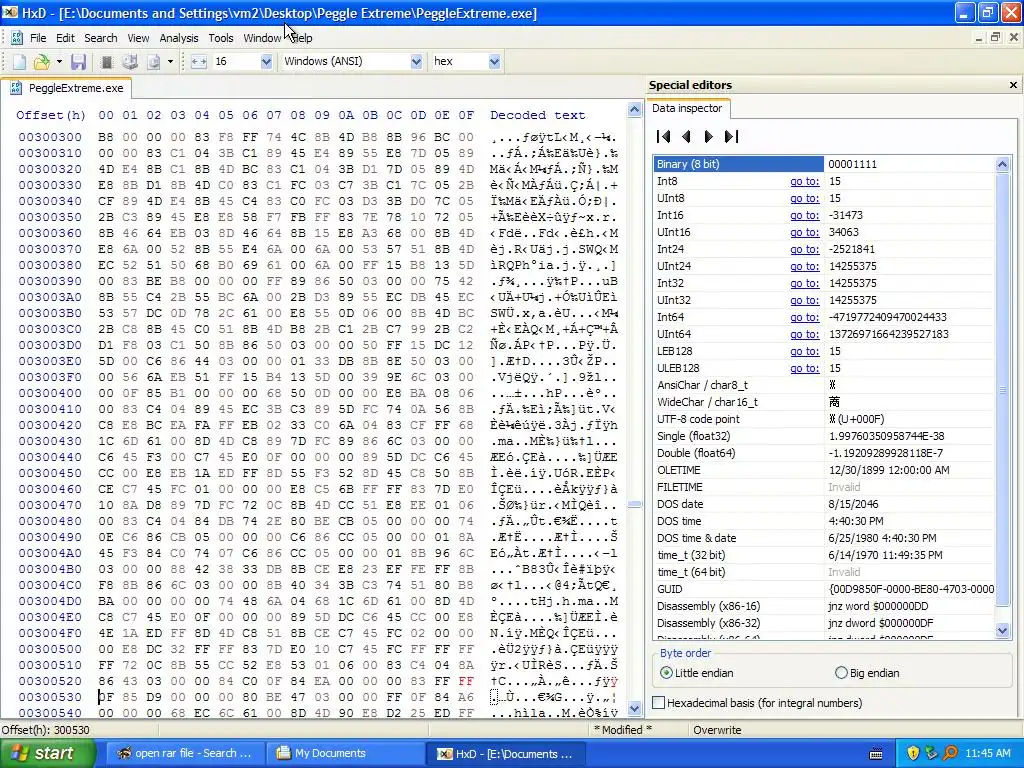Click the 'go to:' link for Int8

click(805, 181)
